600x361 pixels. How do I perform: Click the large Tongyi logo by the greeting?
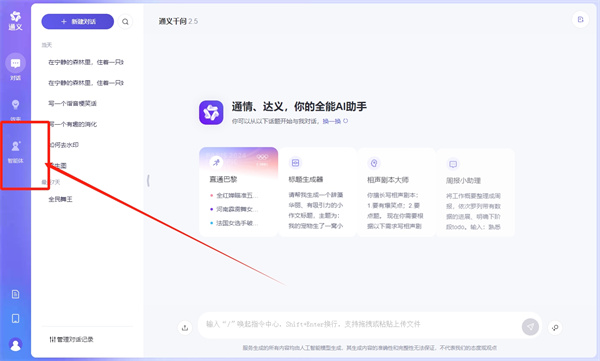(x=211, y=112)
